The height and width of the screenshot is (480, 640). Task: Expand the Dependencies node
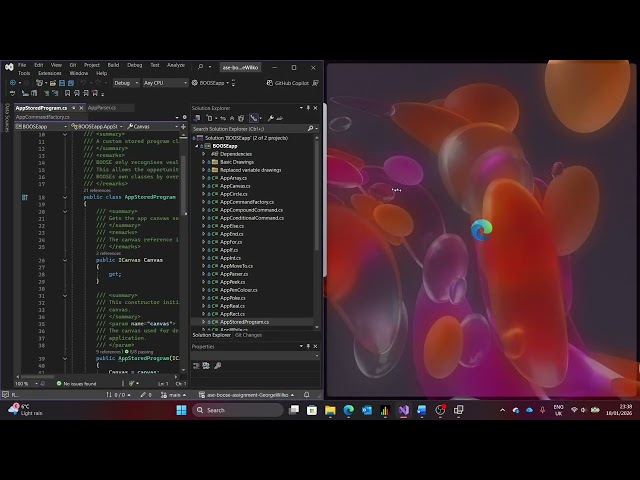pos(204,154)
